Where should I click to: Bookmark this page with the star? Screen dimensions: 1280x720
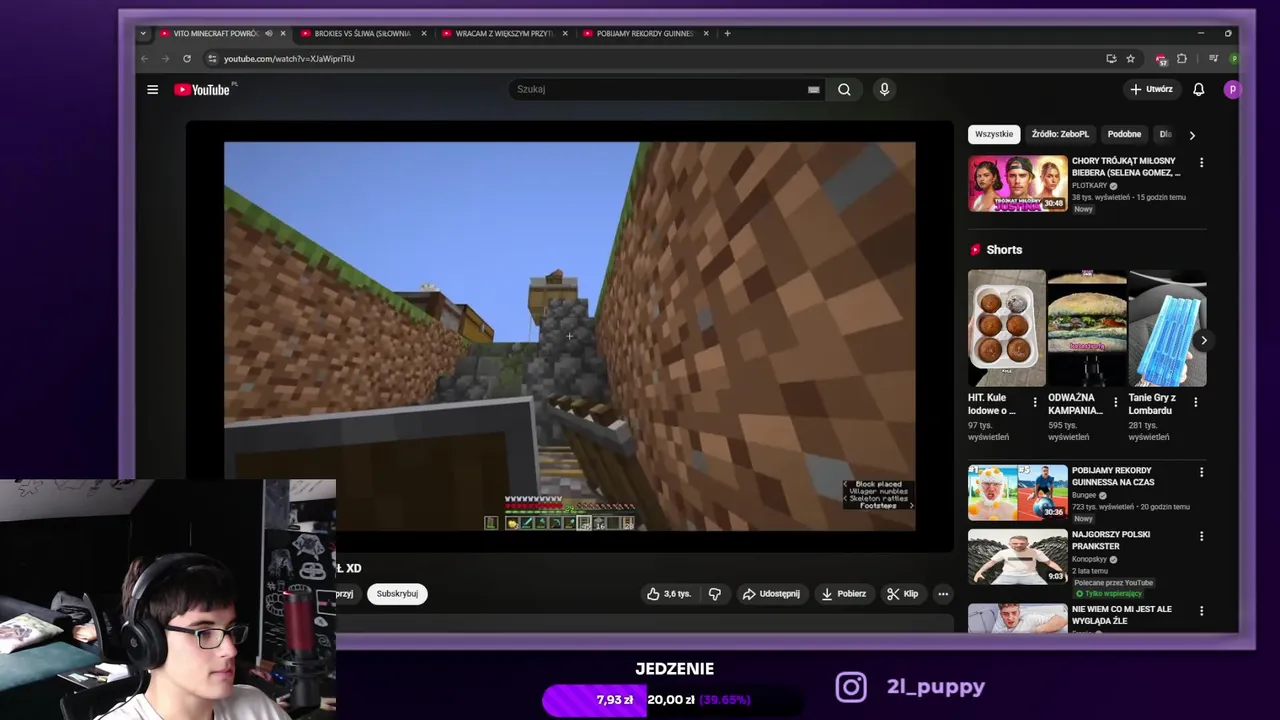click(1130, 58)
